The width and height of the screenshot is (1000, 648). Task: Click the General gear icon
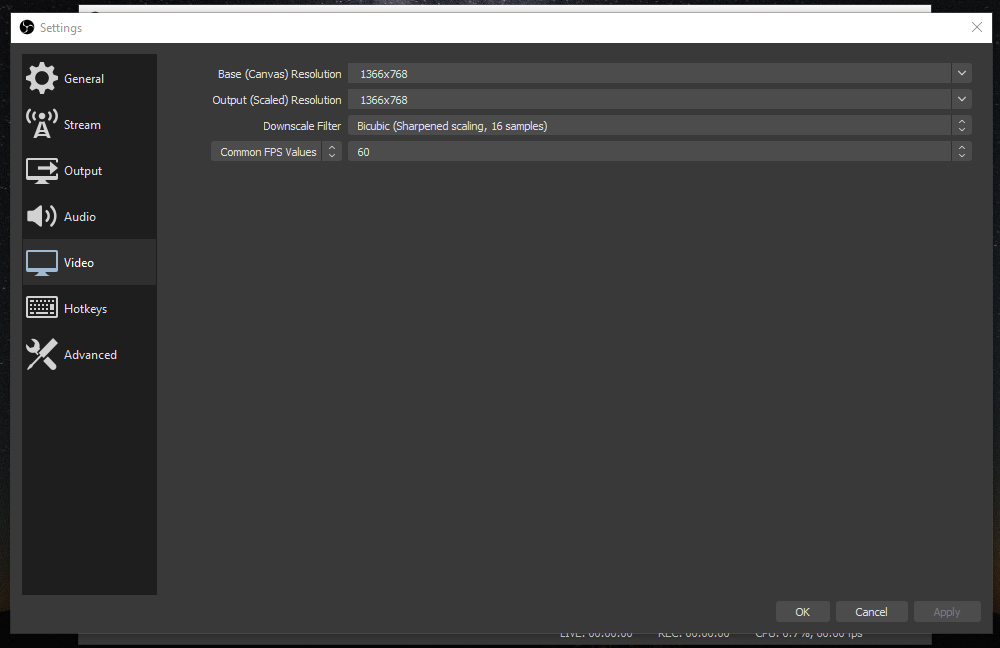pyautogui.click(x=42, y=79)
